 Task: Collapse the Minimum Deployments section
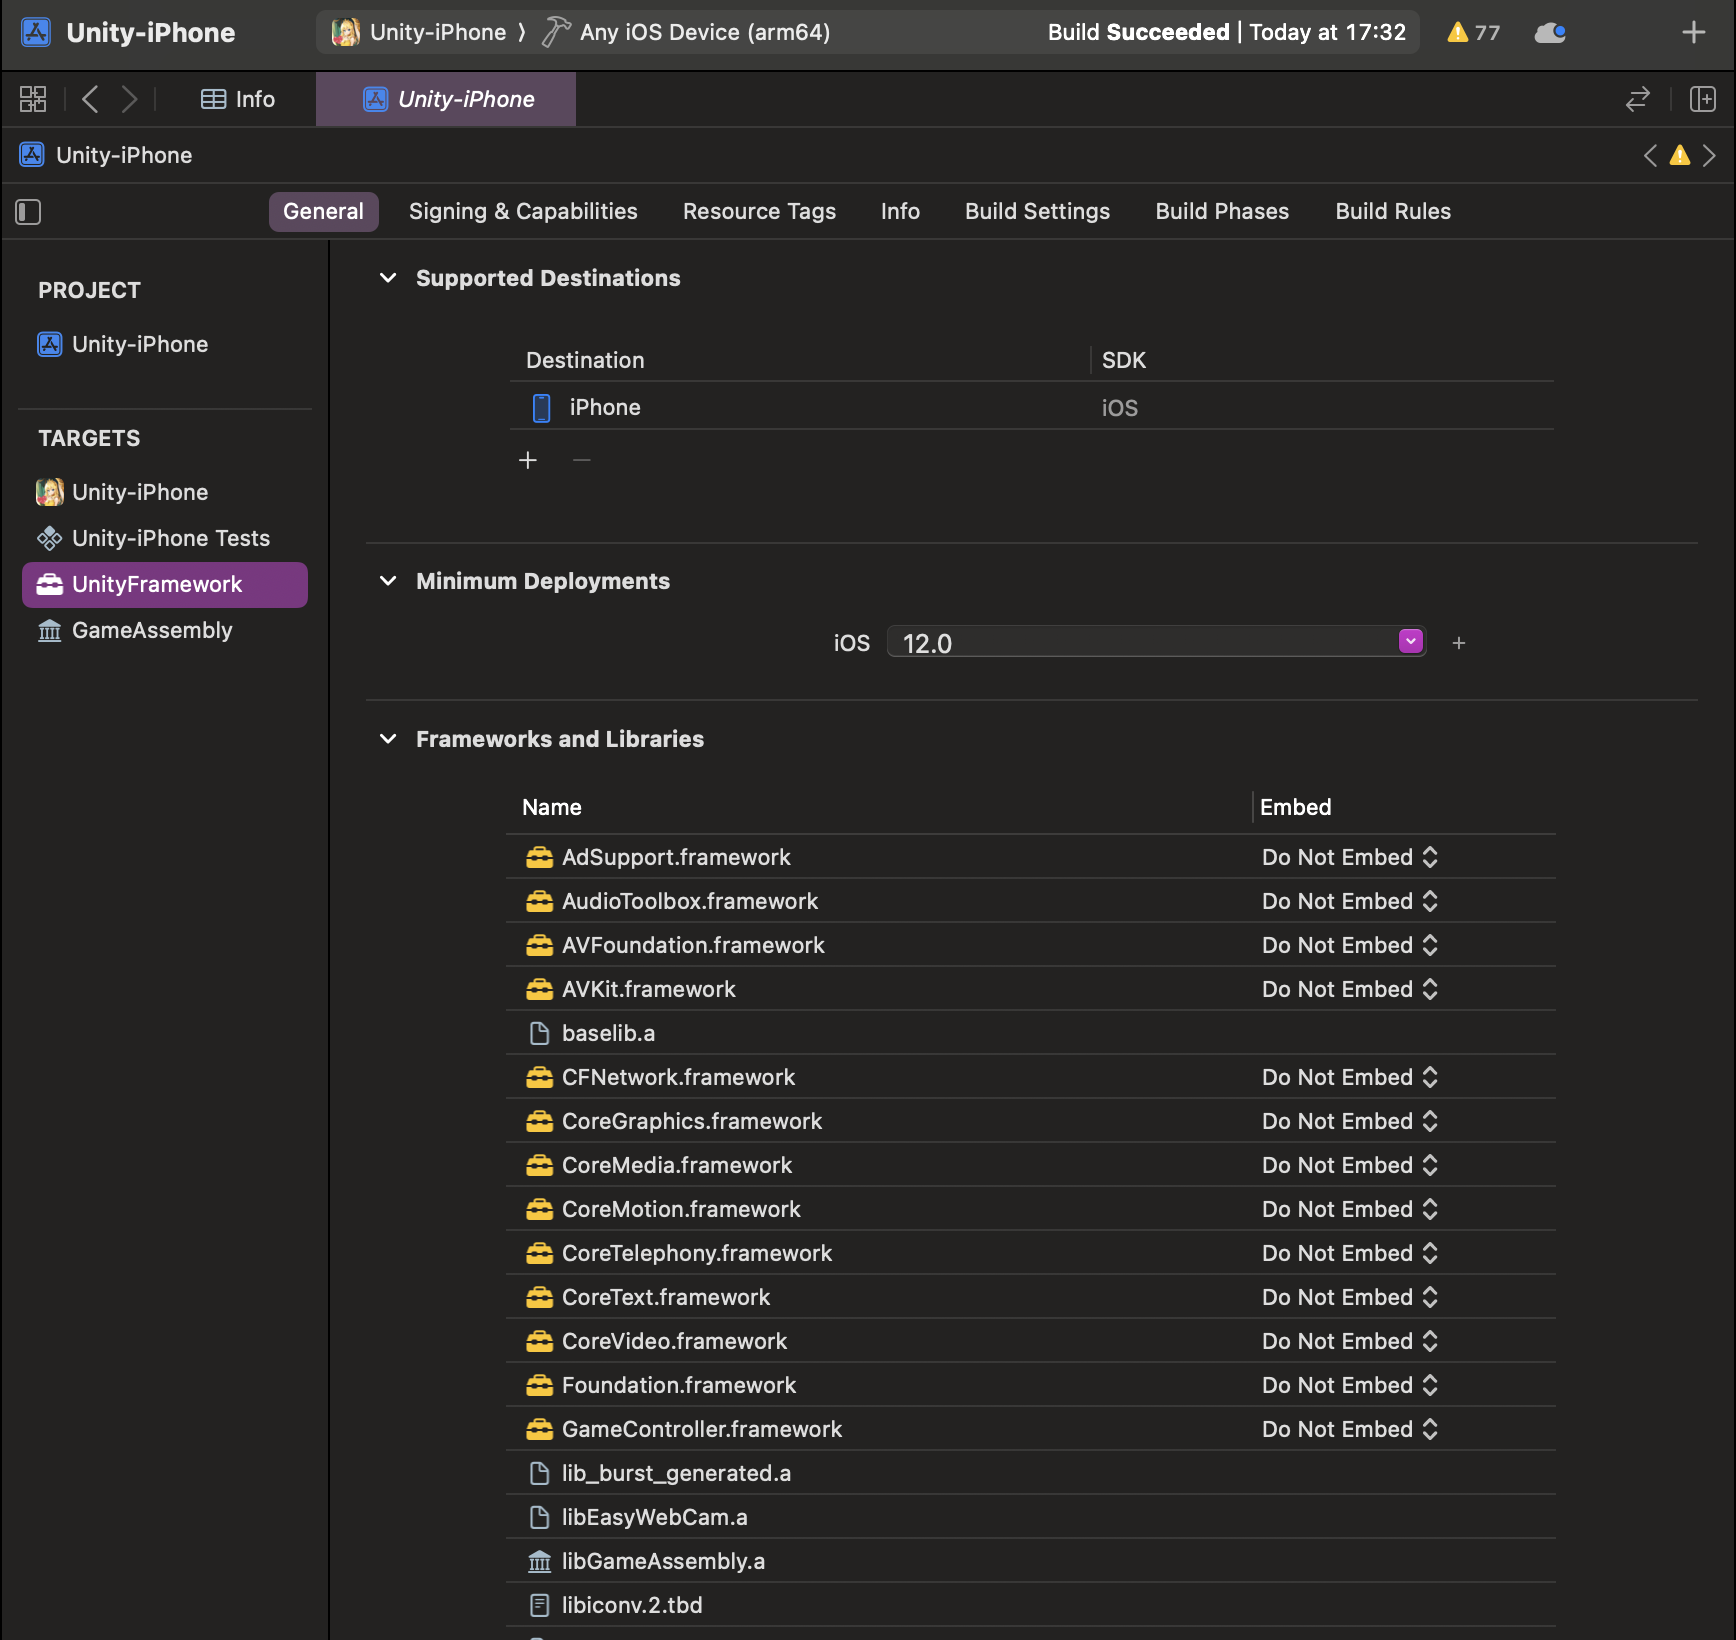click(388, 582)
